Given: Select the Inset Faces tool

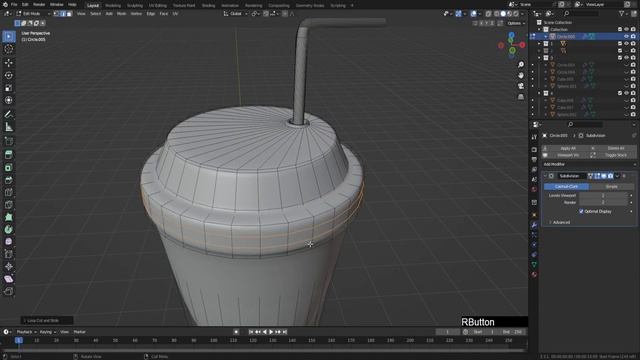Looking at the screenshot, I should click(9, 167).
